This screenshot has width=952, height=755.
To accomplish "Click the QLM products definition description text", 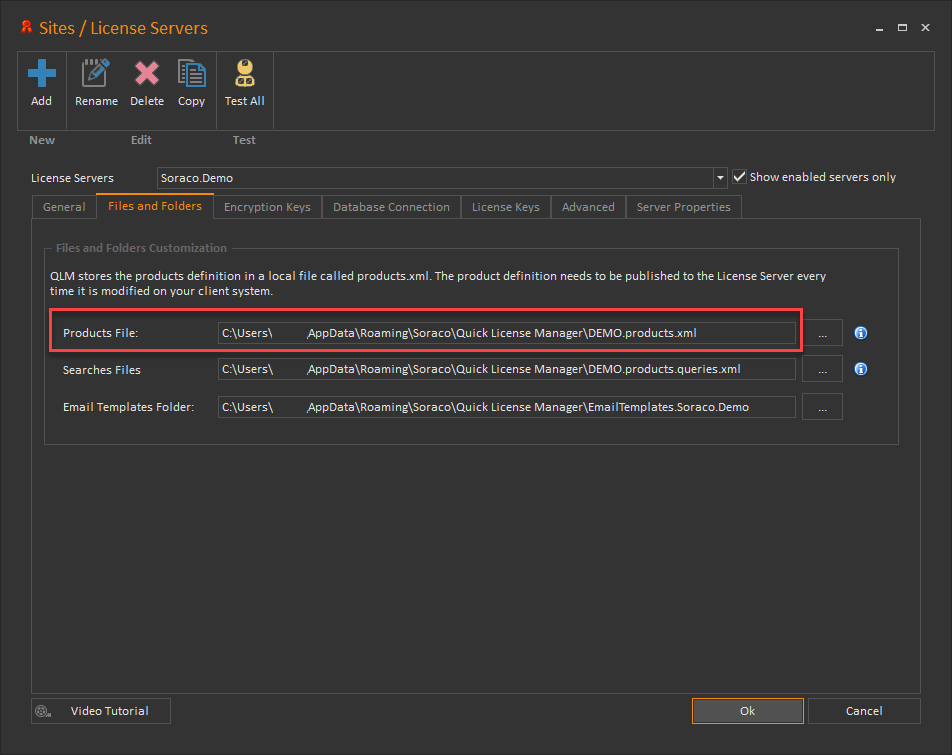I will [438, 283].
